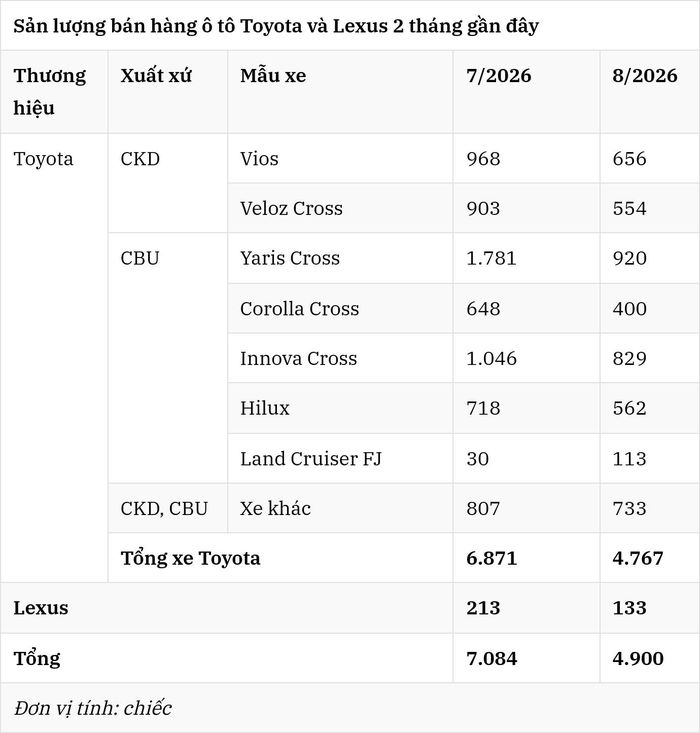
Task: Click the '7/2026' column header
Action: point(527,92)
